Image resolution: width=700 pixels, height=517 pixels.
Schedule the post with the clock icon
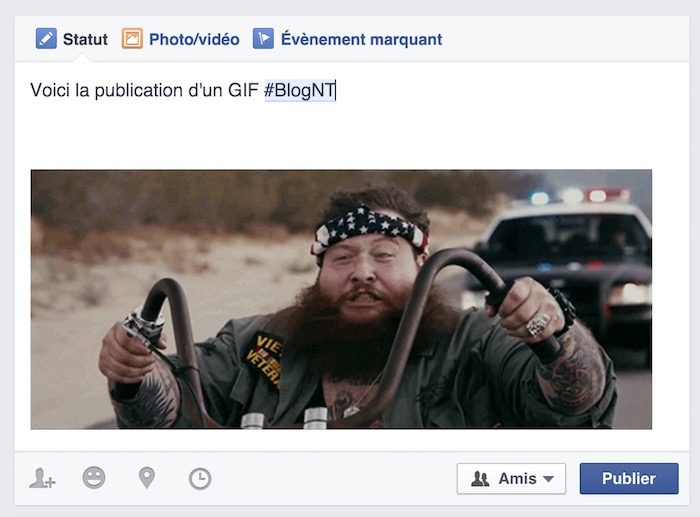(x=200, y=479)
